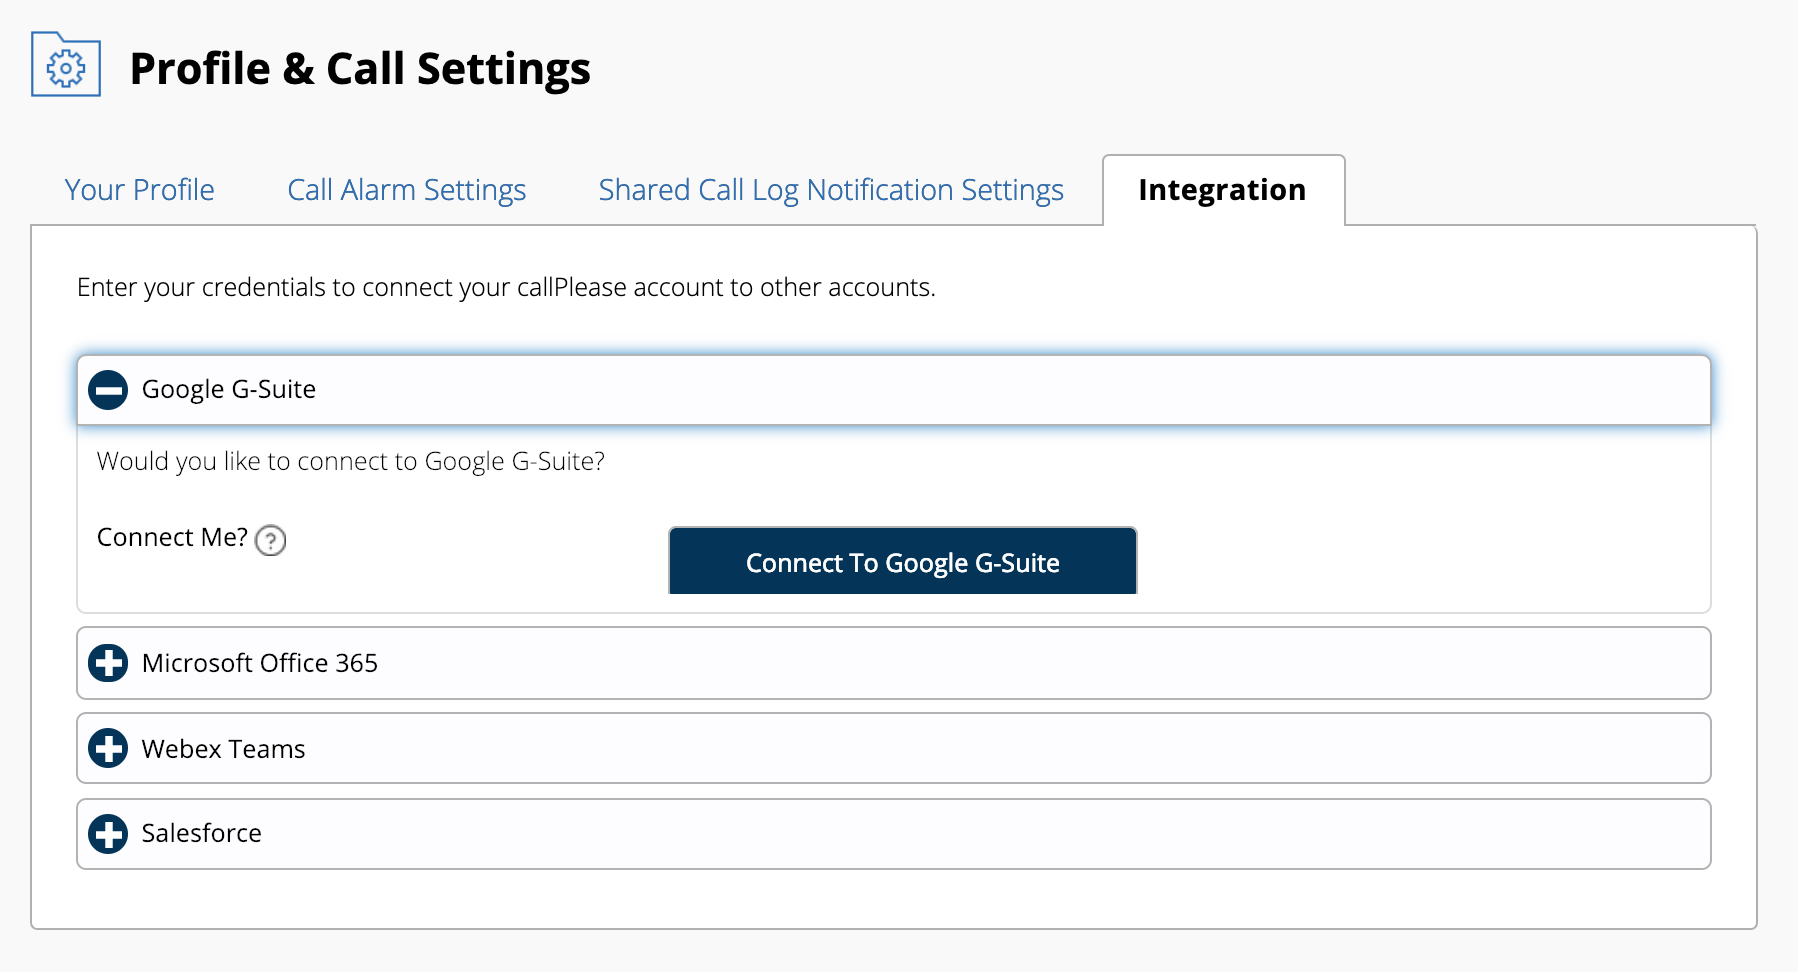Click the 'Connect Me?' label text
This screenshot has height=972, width=1798.
tap(171, 537)
